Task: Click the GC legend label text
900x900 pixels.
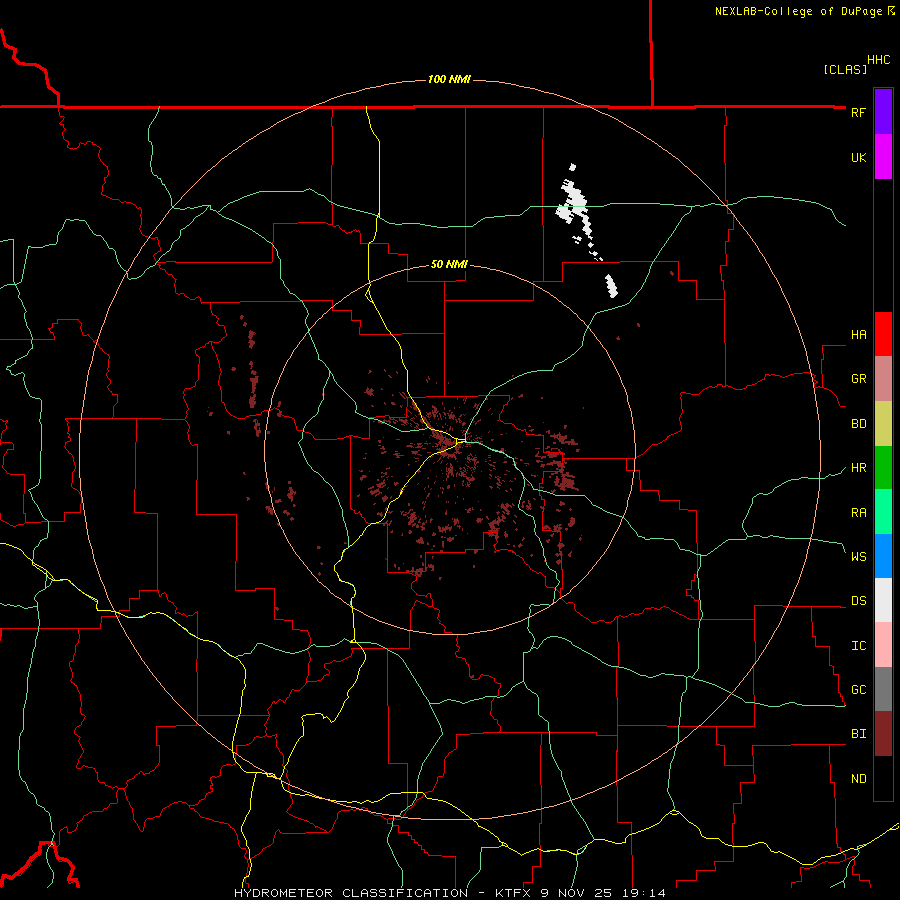Action: [859, 689]
